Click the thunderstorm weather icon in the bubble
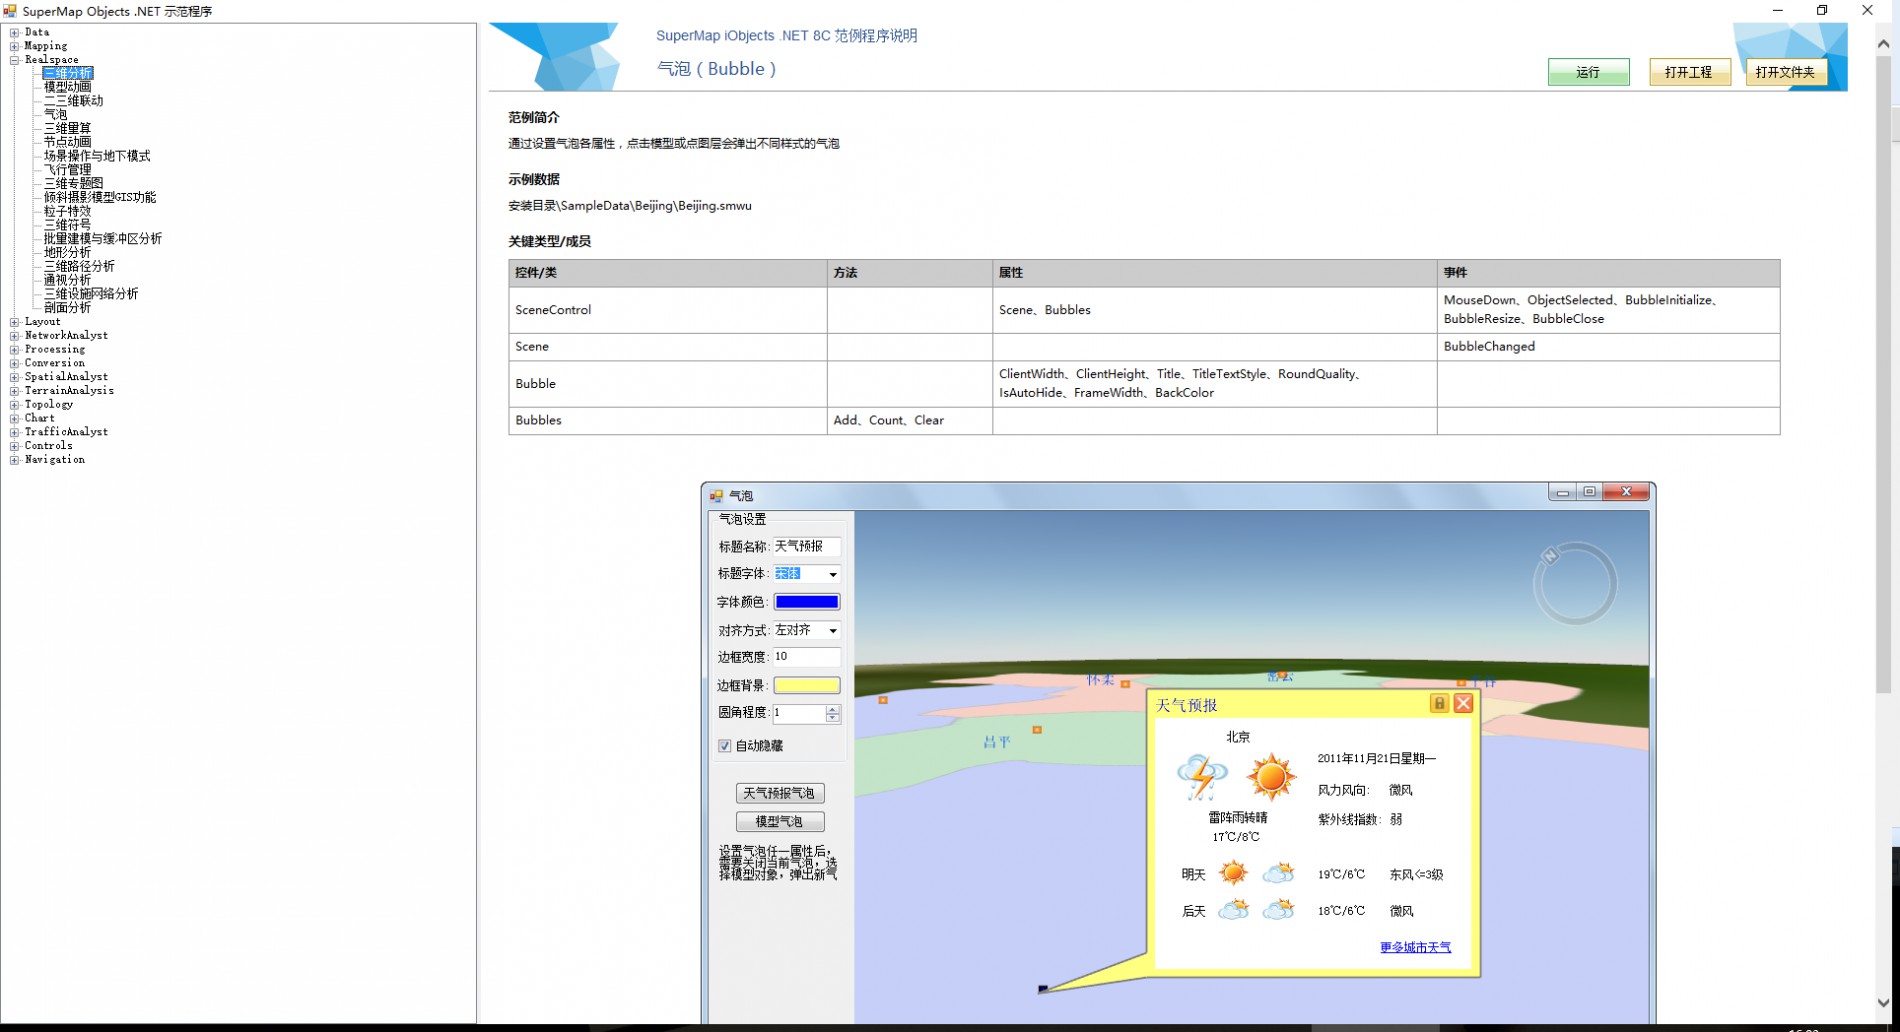 tap(1202, 777)
